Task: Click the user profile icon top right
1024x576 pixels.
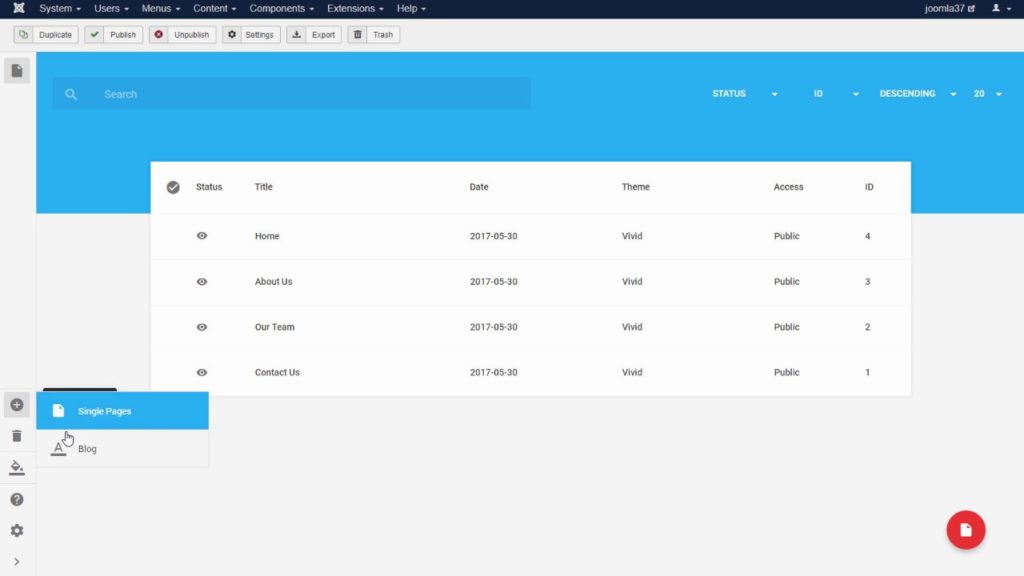Action: [x=1001, y=8]
